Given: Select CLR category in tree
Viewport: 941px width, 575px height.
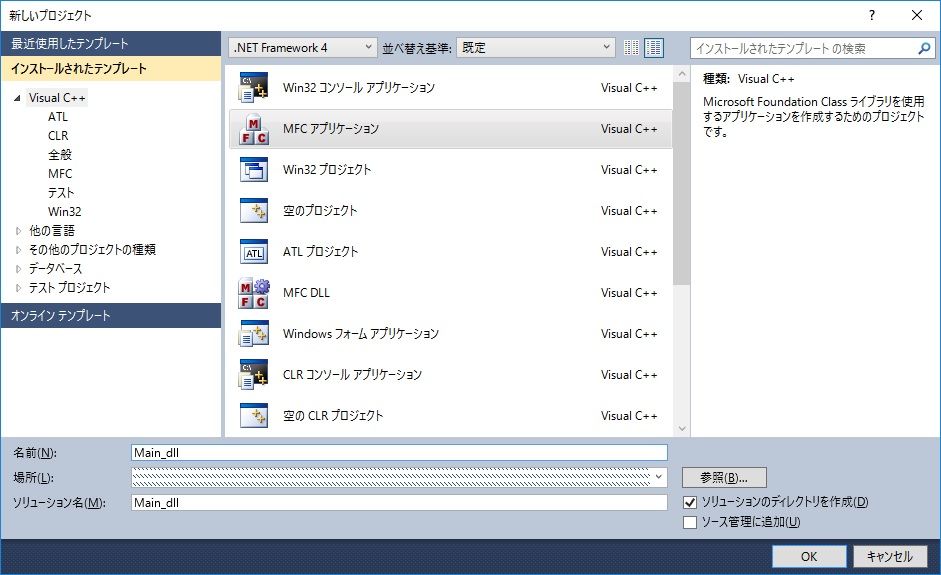Looking at the screenshot, I should [x=58, y=136].
